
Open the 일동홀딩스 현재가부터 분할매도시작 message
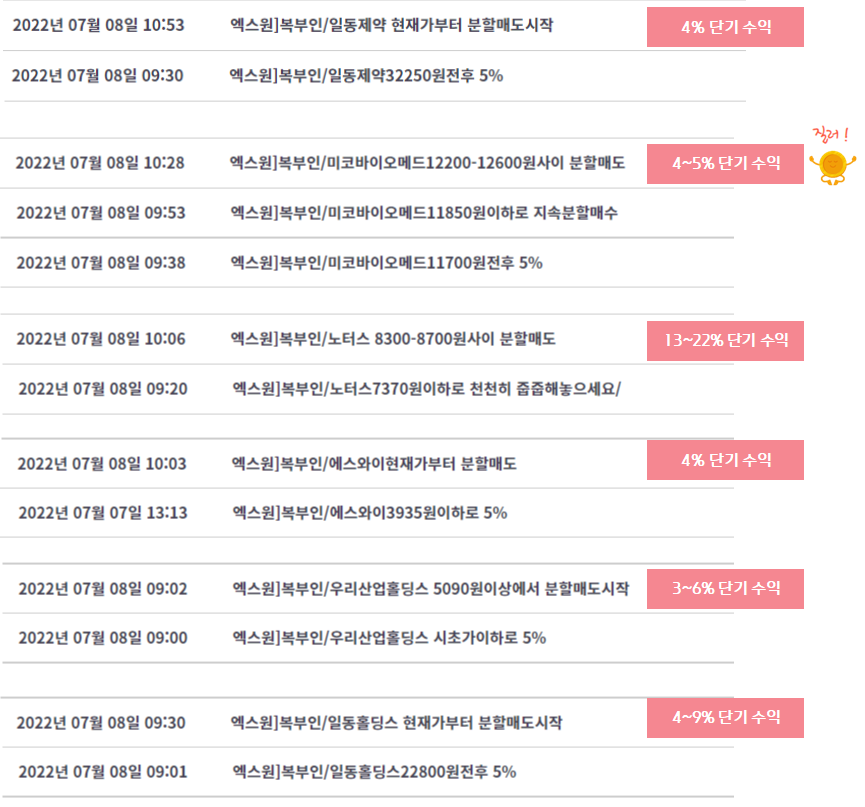click(396, 723)
